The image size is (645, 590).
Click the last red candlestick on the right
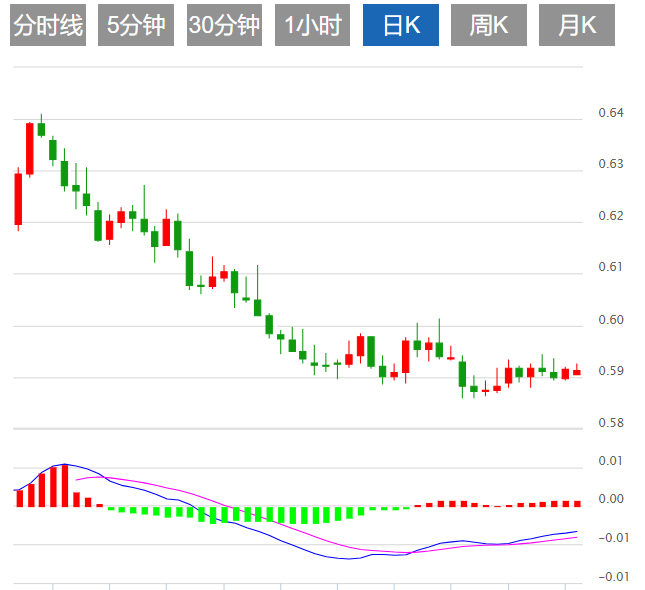point(577,371)
